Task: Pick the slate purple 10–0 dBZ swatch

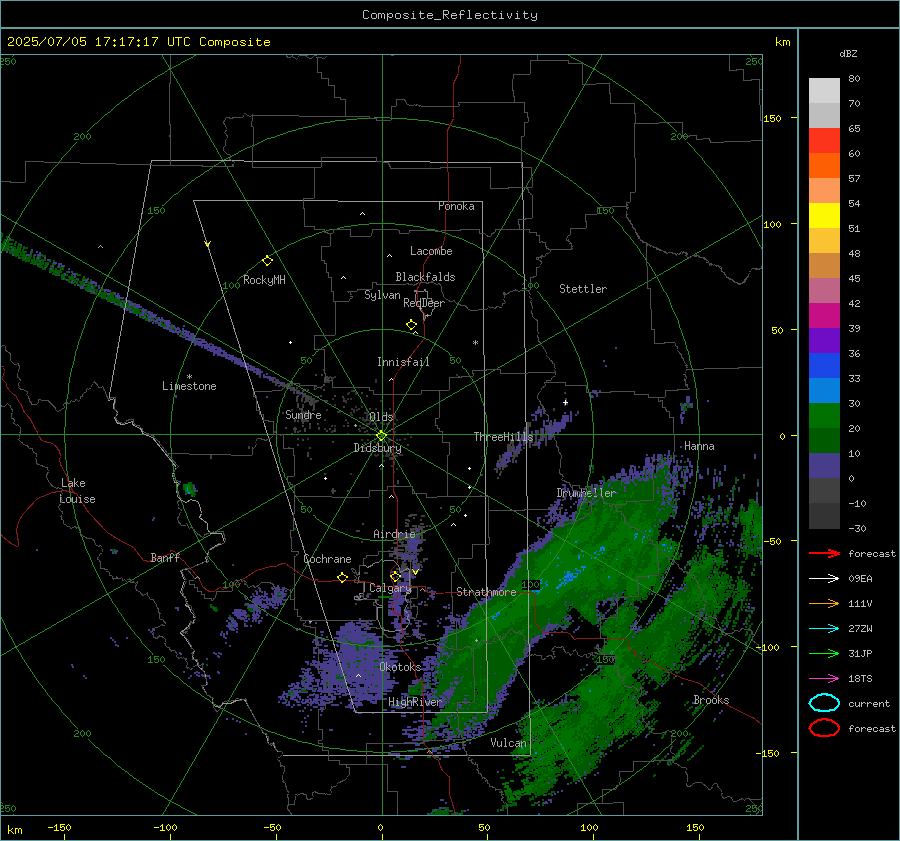Action: tap(824, 466)
